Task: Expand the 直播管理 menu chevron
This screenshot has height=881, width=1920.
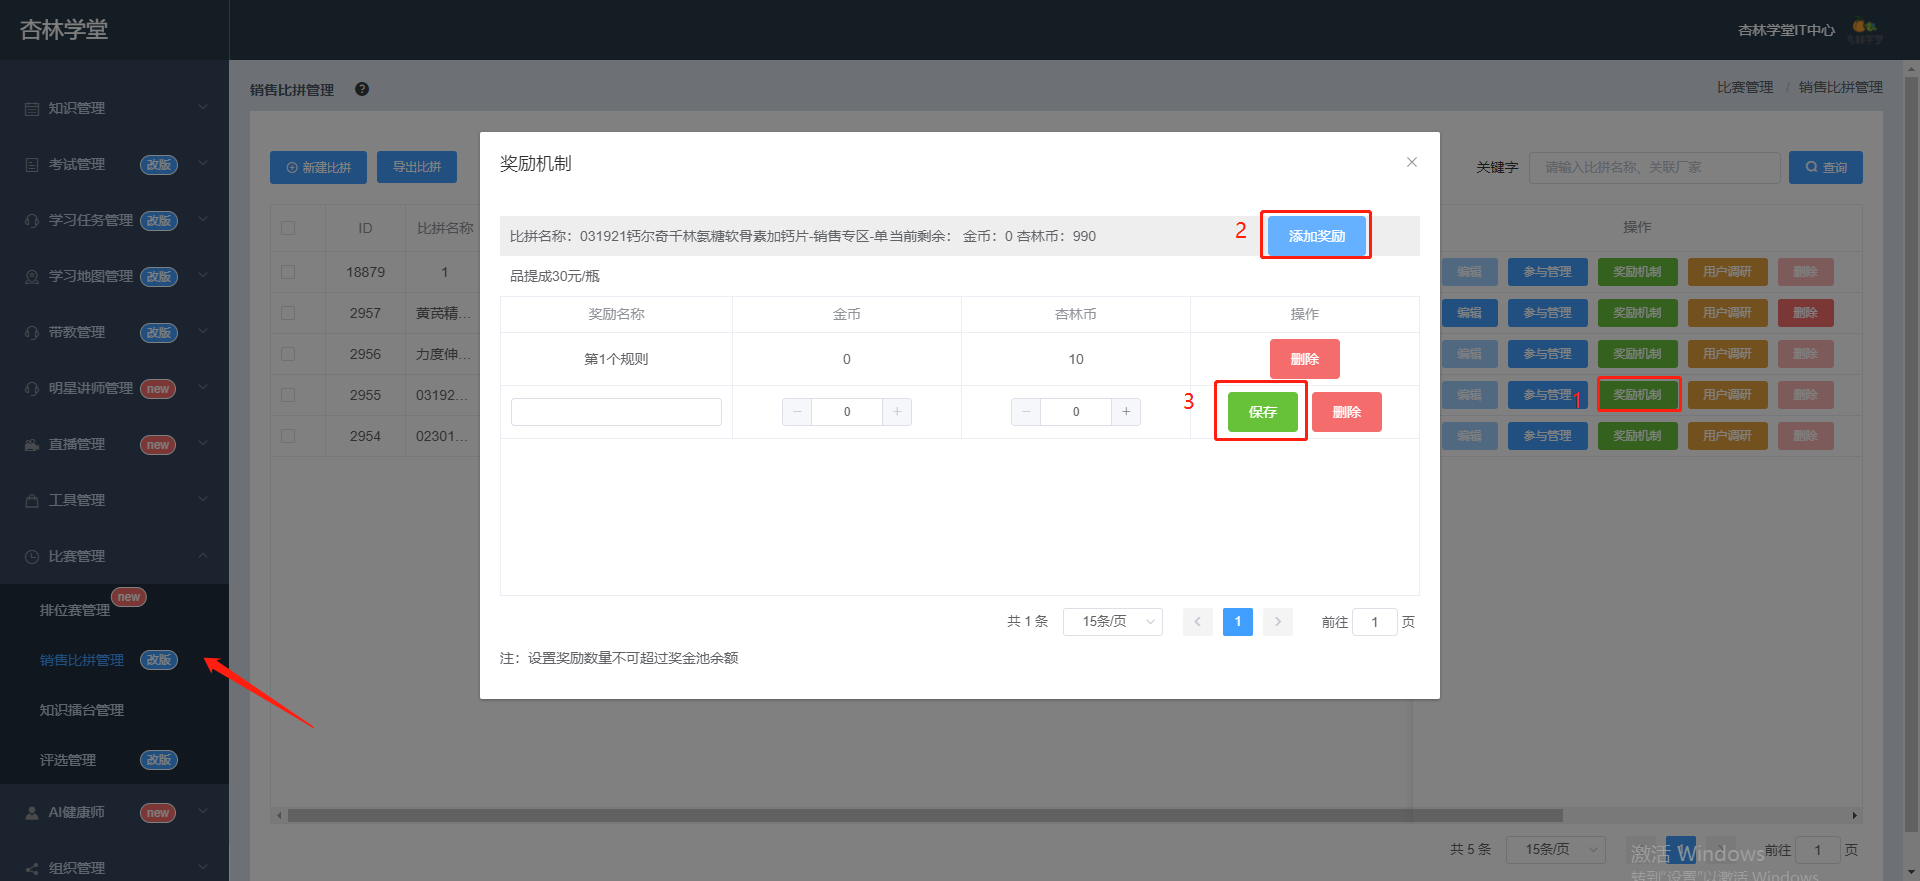Action: (203, 444)
